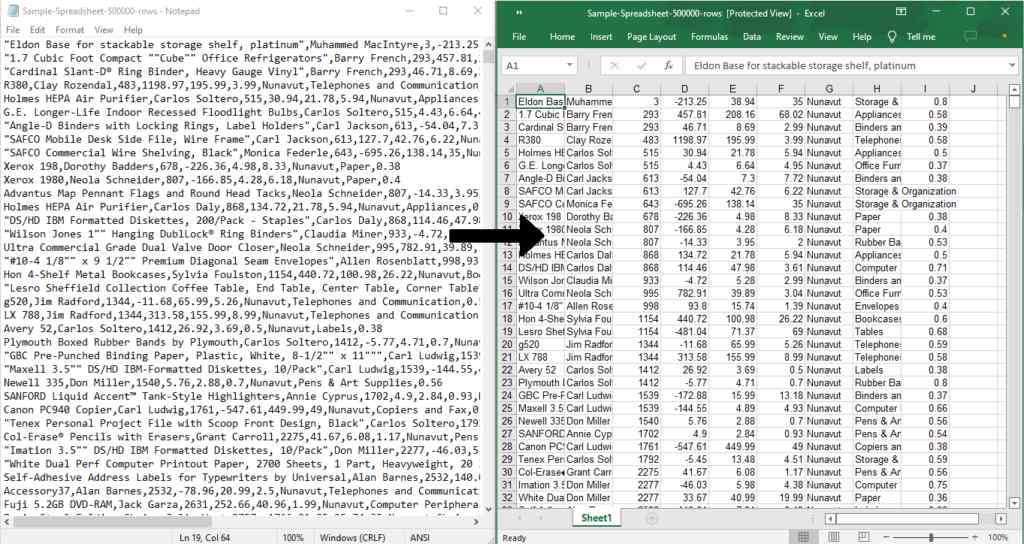
Task: Open Ribbon Display Options in Excel title bar
Action: click(x=901, y=12)
